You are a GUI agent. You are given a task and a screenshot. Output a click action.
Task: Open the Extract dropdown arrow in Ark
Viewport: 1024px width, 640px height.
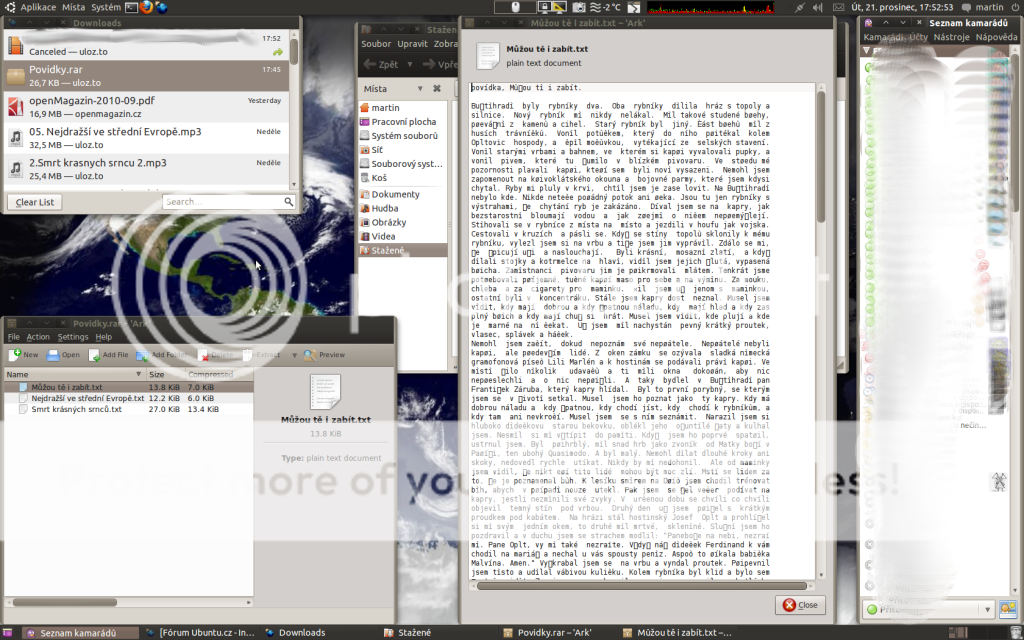tap(296, 354)
